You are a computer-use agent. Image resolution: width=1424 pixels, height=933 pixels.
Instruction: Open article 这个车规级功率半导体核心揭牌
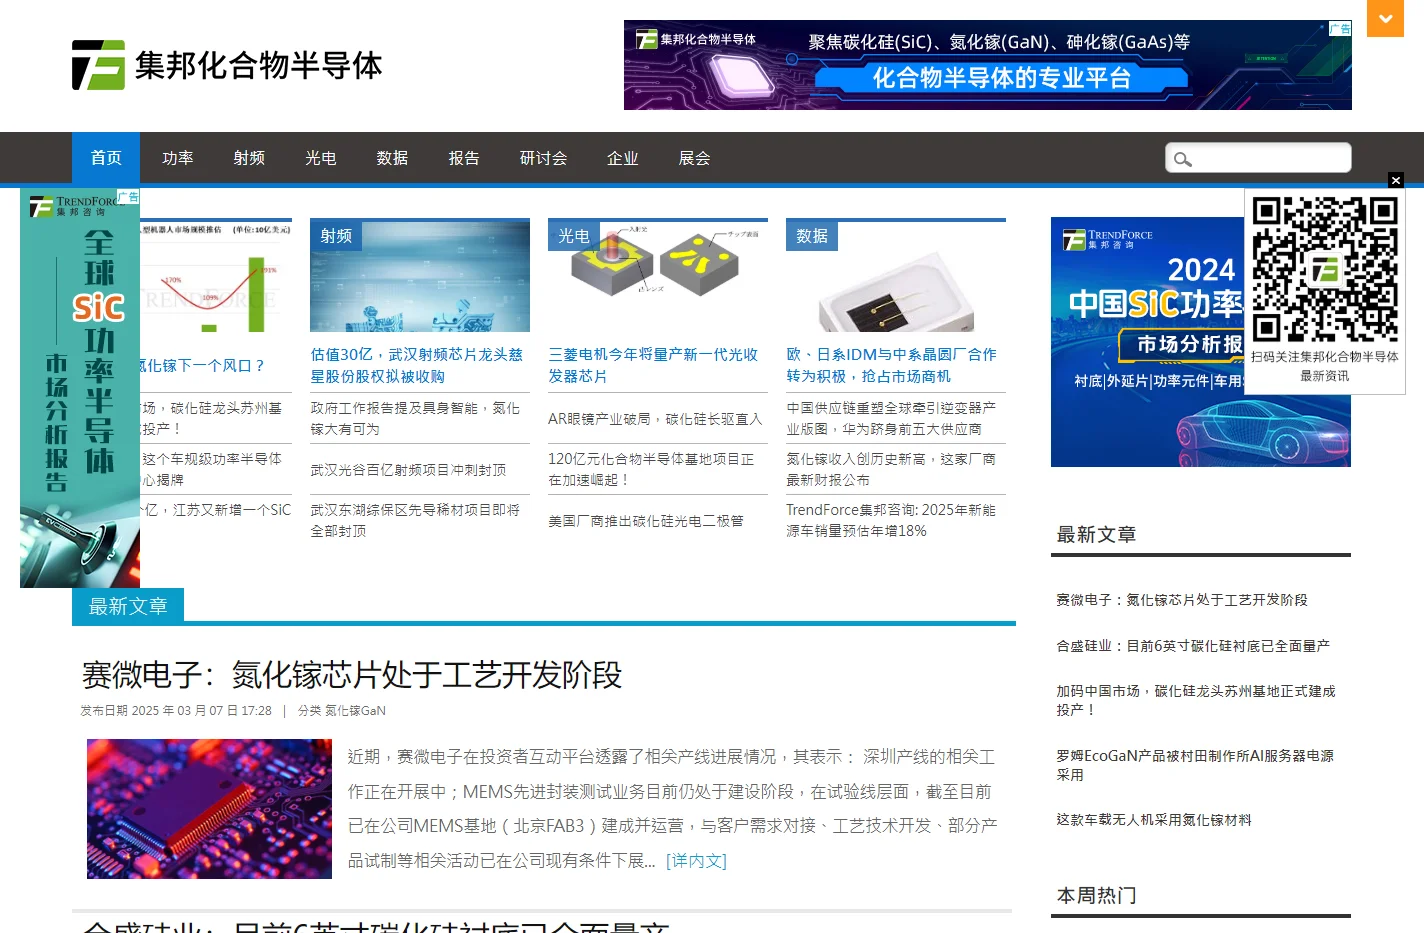(x=211, y=469)
